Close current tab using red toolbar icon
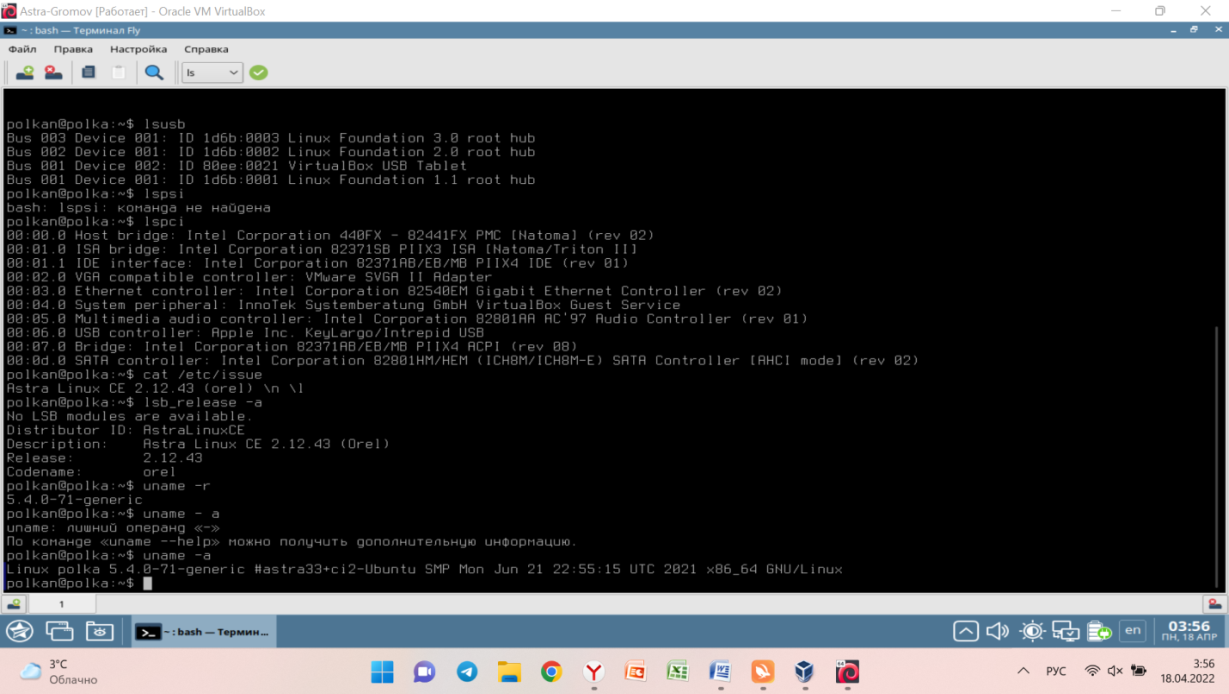 pyautogui.click(x=53, y=72)
